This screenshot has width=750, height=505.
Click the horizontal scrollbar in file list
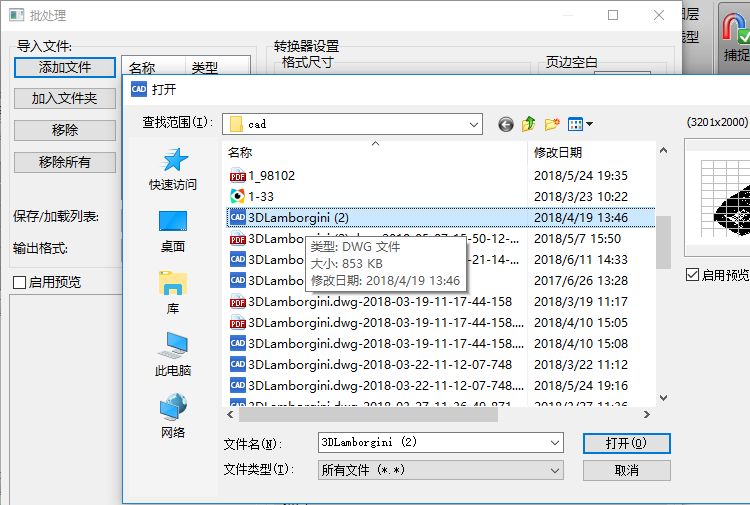click(x=400, y=413)
